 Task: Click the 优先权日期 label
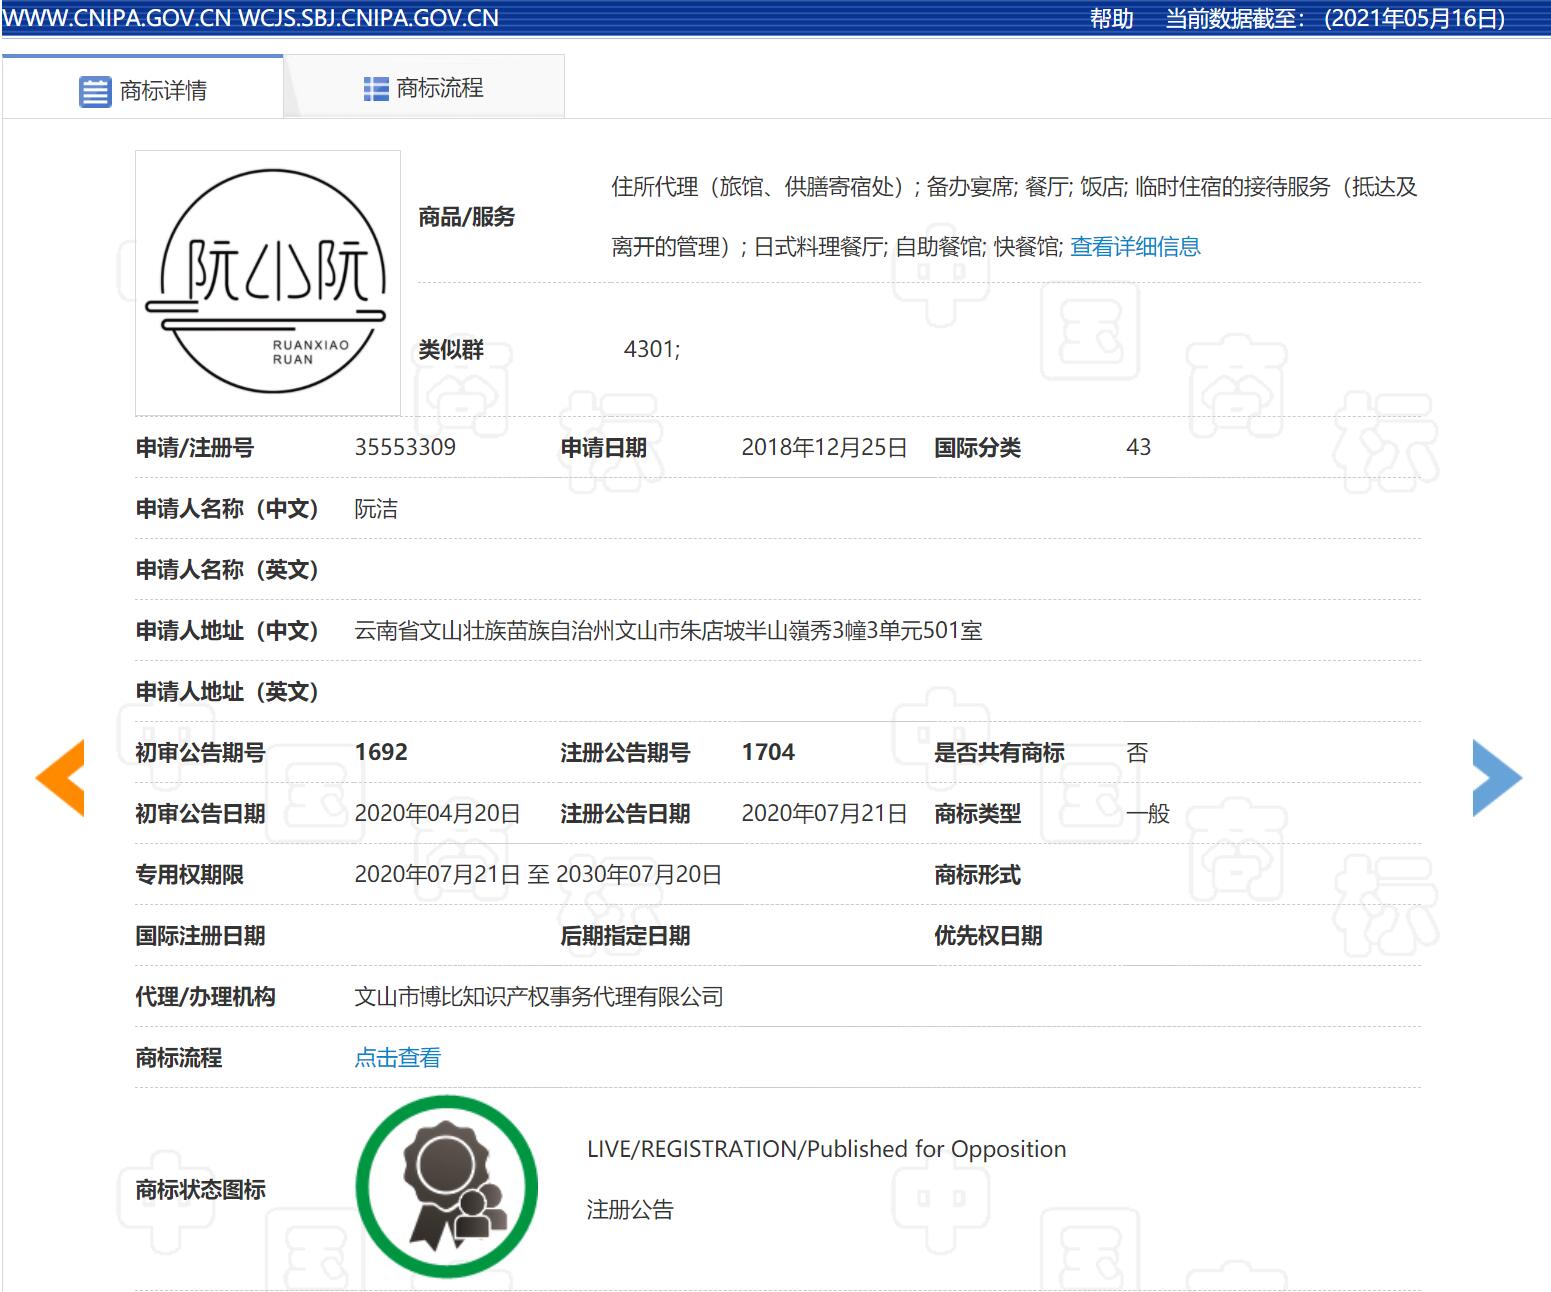pos(988,935)
